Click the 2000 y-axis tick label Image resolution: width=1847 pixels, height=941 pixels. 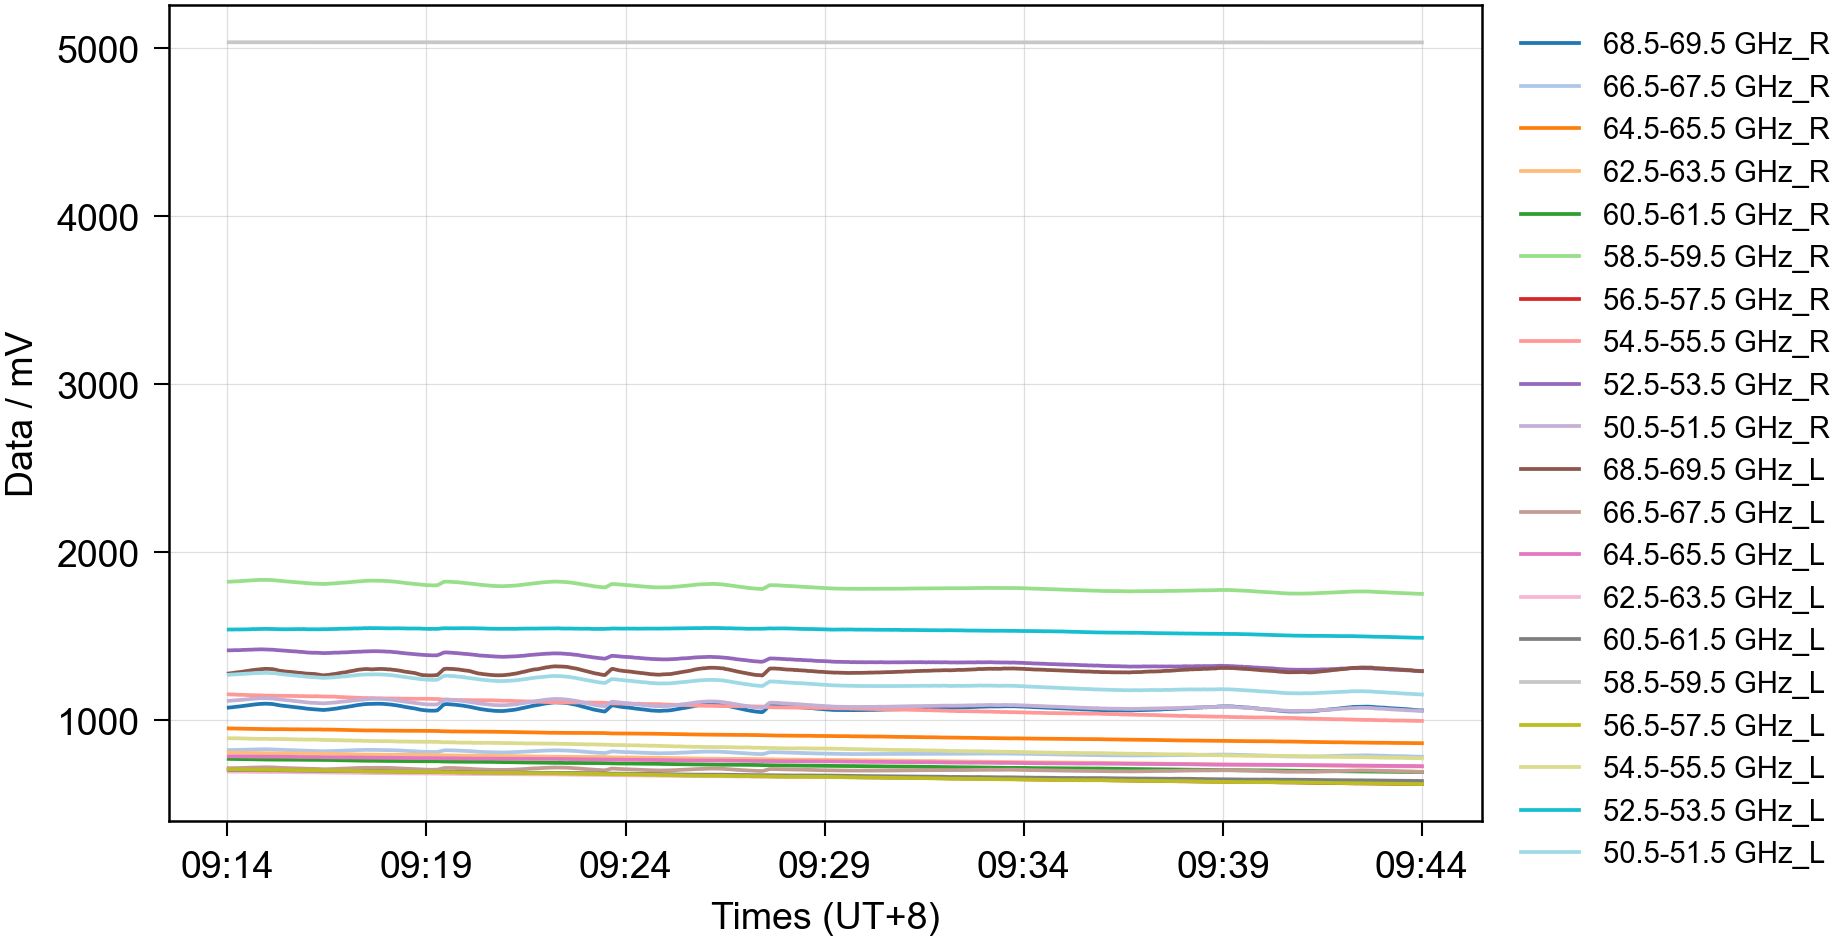(98, 554)
